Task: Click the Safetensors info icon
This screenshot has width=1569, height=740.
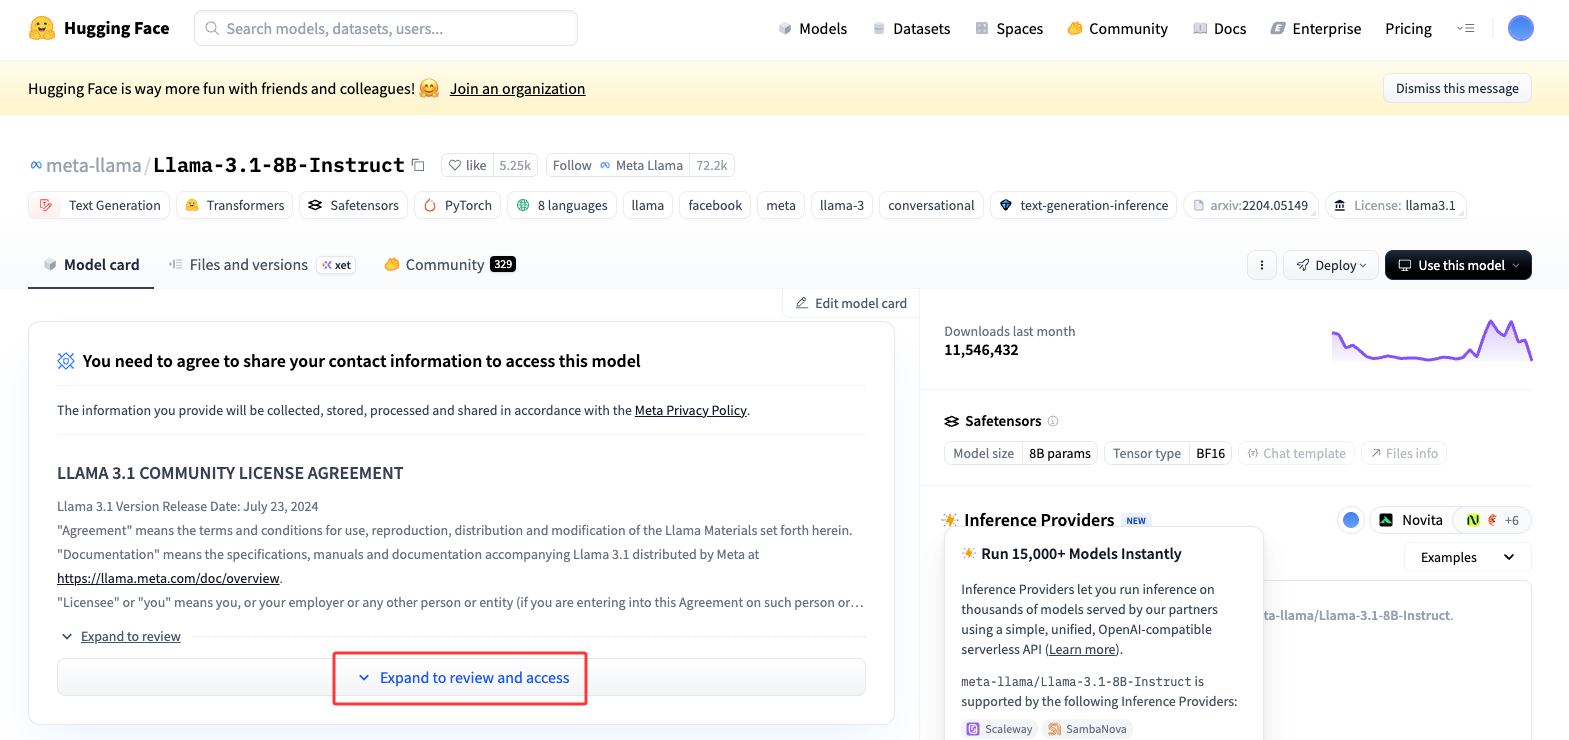Action: [x=1053, y=421]
